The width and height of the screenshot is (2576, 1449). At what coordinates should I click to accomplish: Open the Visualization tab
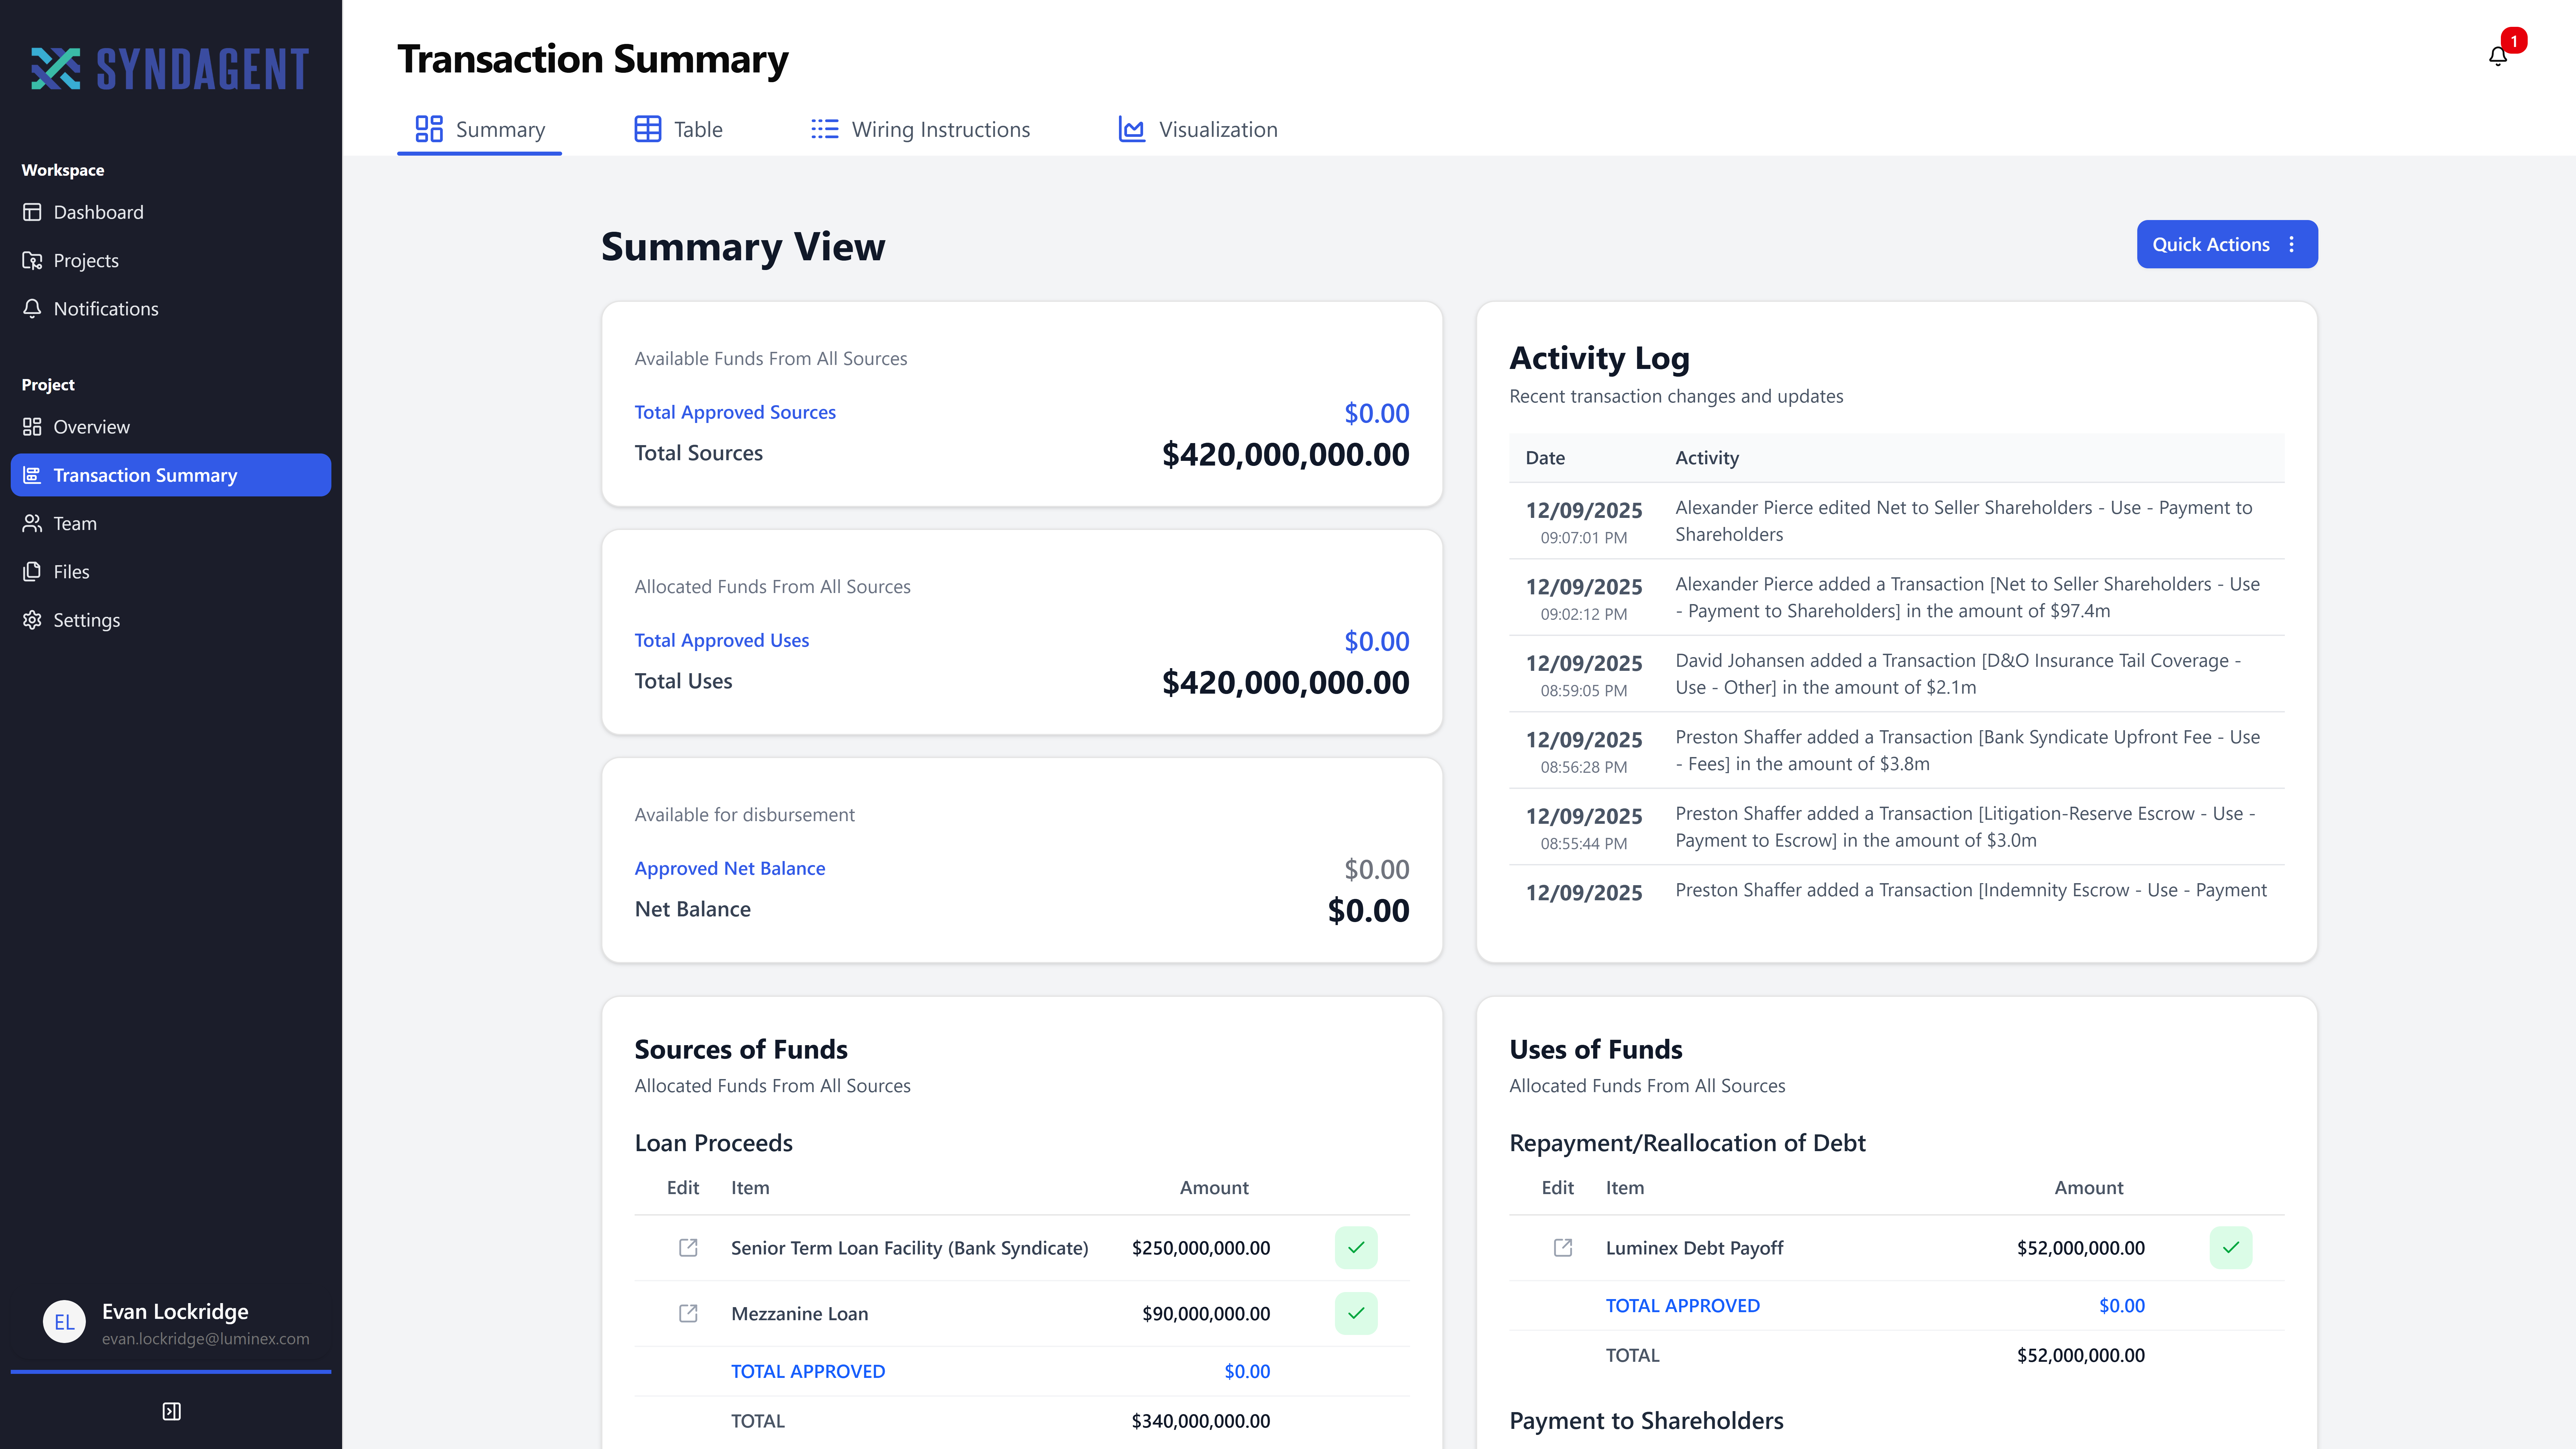point(1198,129)
